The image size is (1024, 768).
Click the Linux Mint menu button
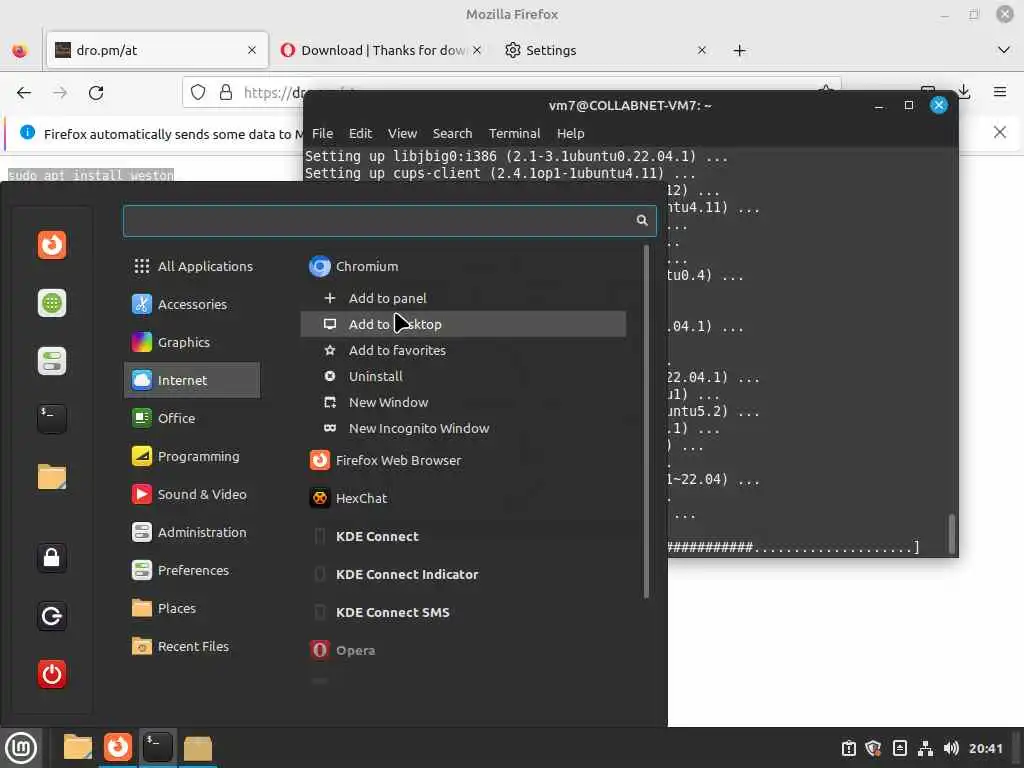[21, 748]
